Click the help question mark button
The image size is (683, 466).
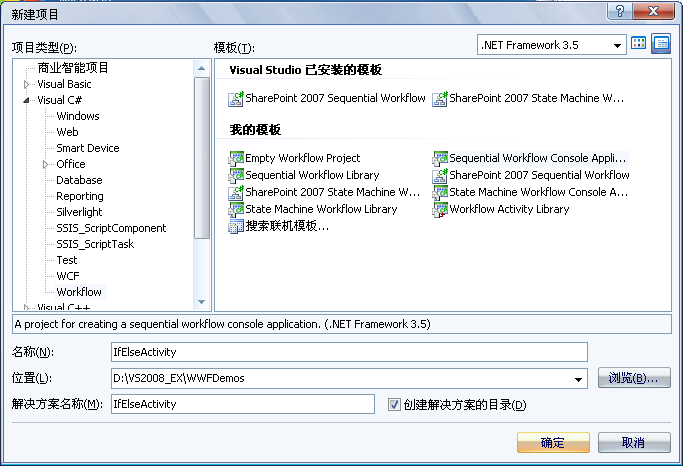point(619,10)
